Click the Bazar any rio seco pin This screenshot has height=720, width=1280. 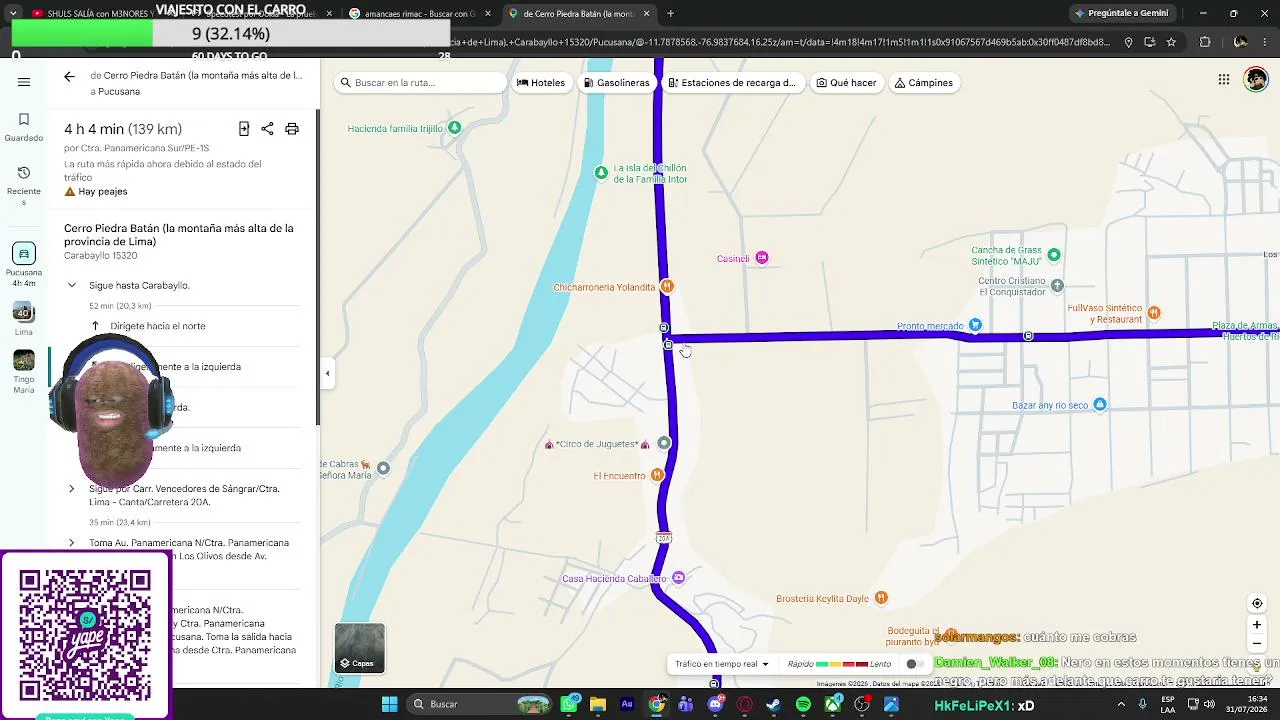pyautogui.click(x=1100, y=405)
